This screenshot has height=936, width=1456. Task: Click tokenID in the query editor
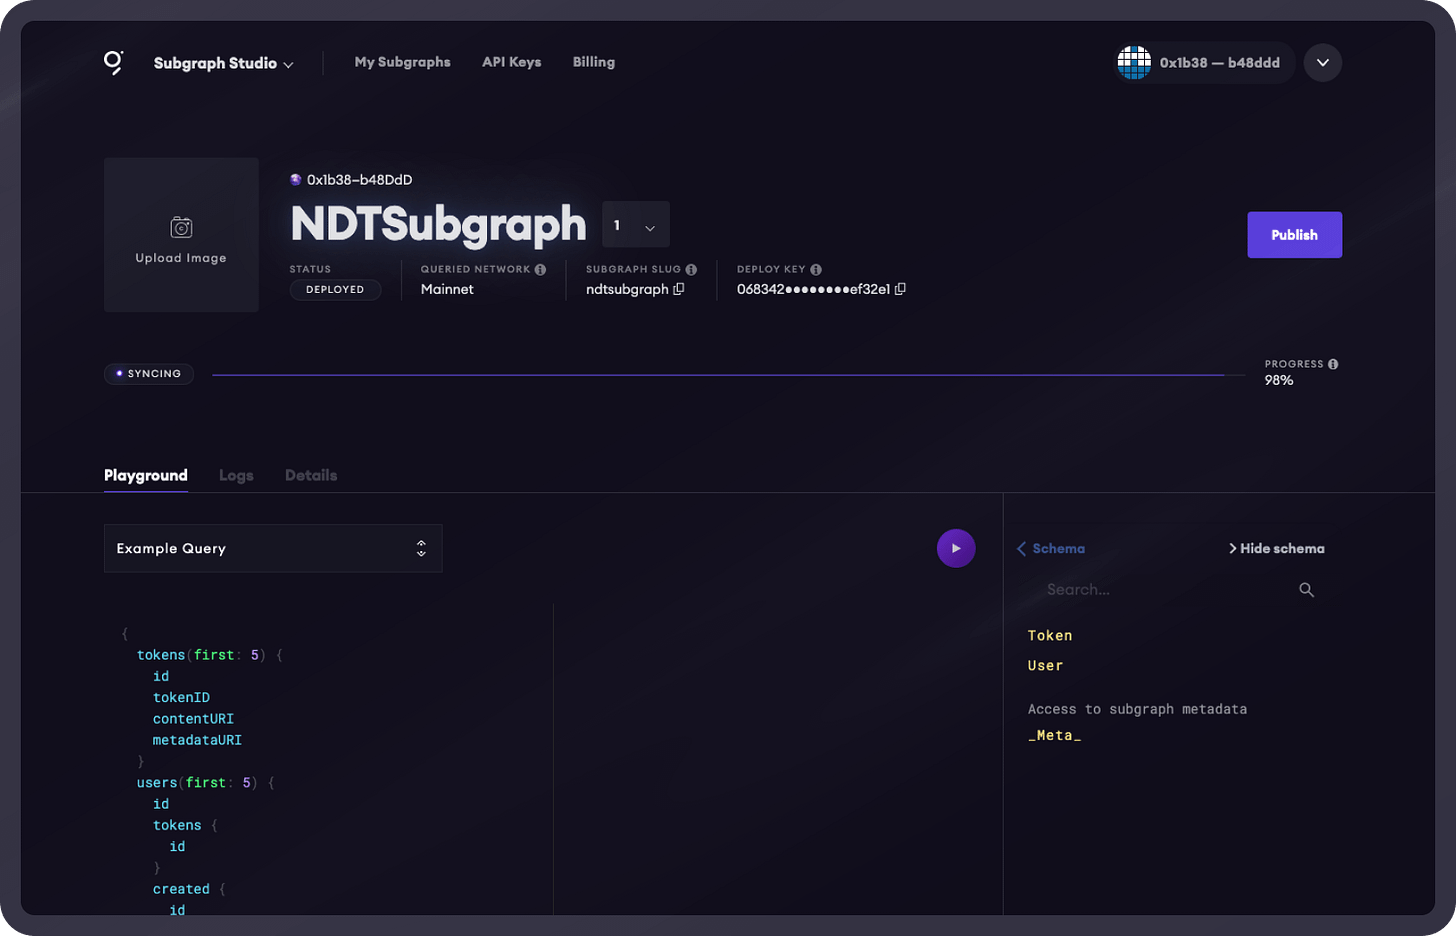[181, 697]
